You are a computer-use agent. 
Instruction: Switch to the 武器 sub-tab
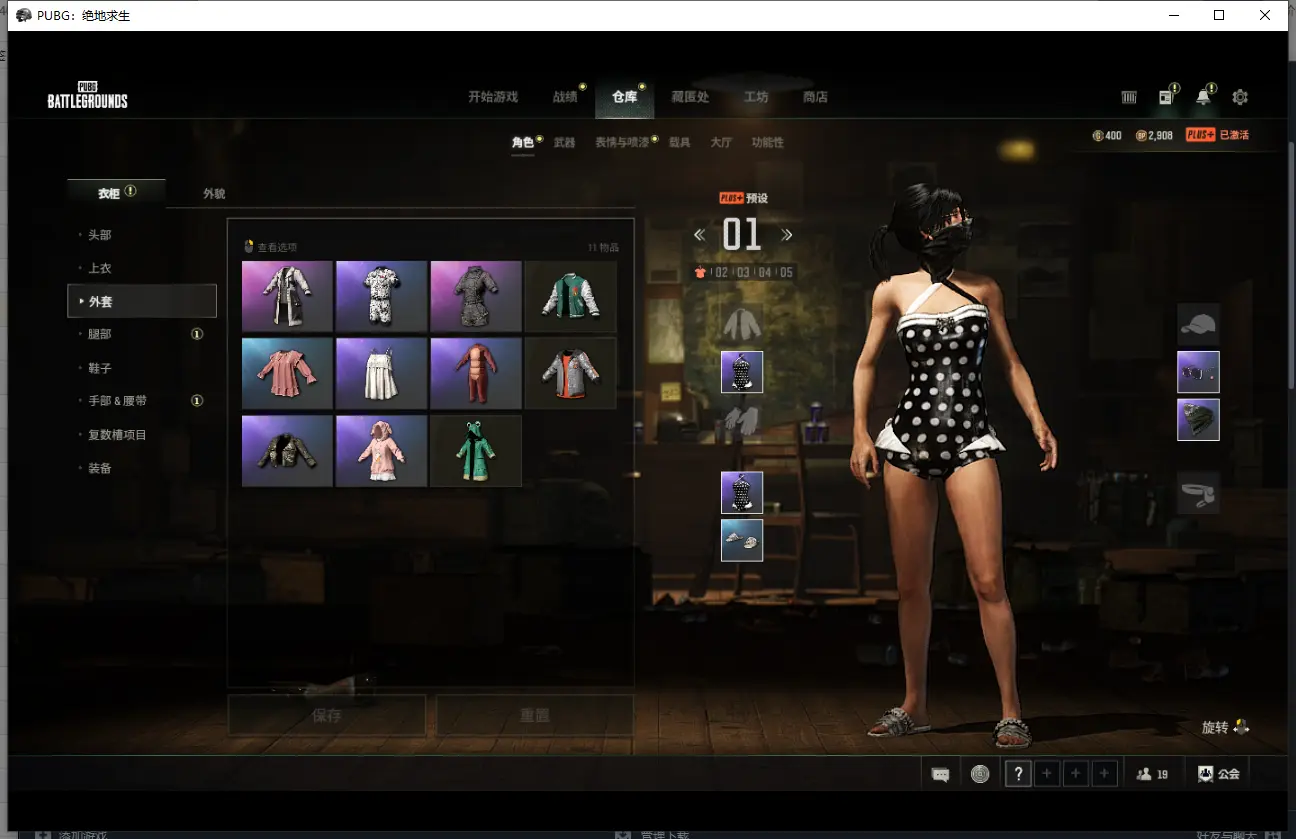point(564,142)
